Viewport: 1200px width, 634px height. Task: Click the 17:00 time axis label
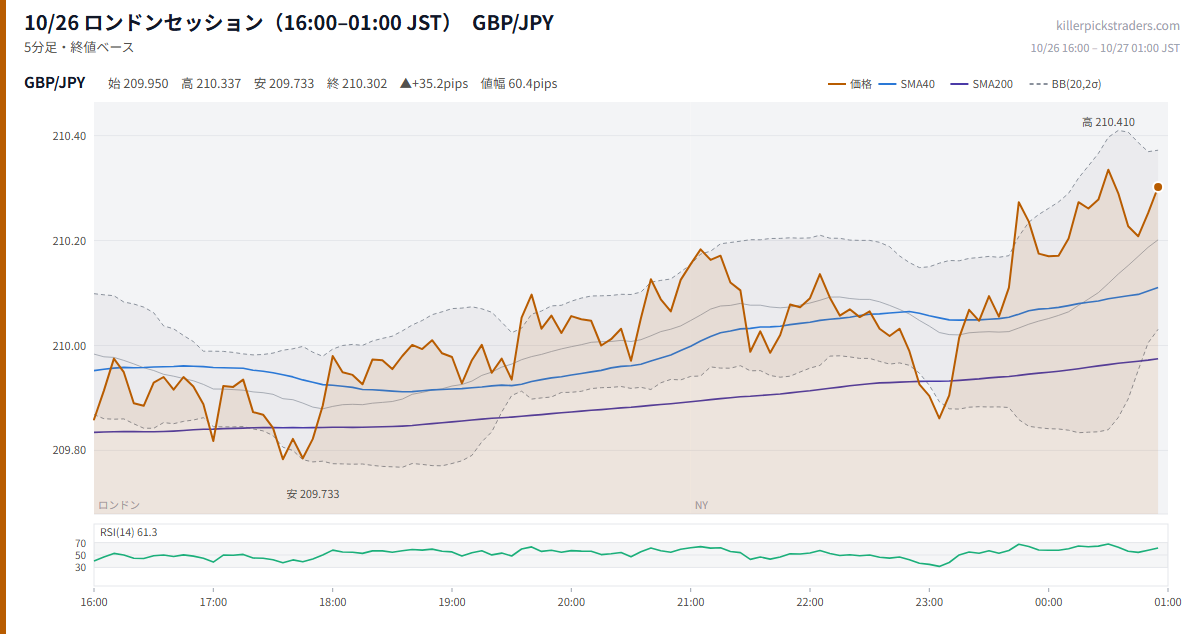pyautogui.click(x=213, y=603)
